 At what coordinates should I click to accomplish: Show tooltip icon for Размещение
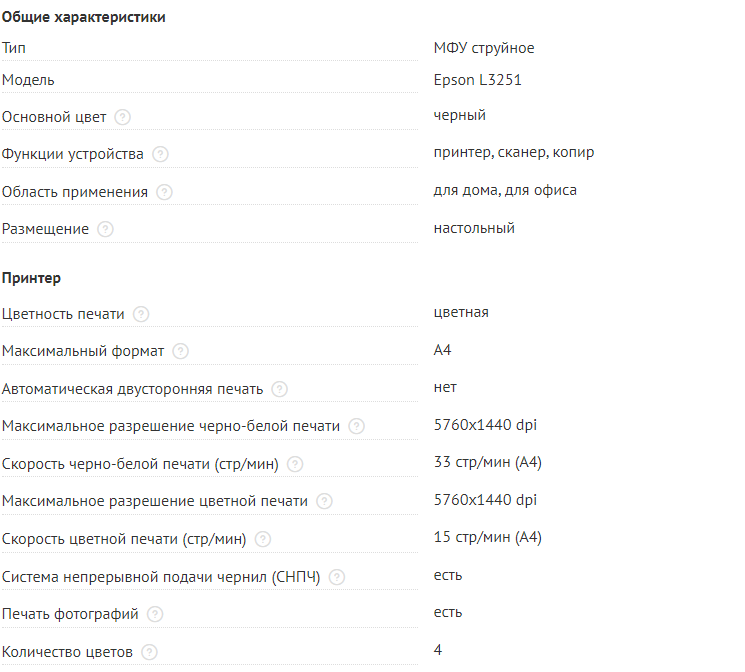(x=106, y=229)
